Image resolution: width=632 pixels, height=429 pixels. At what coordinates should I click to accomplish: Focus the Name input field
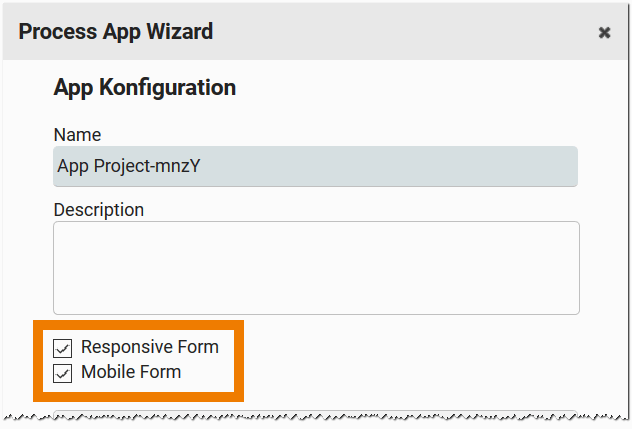[x=315, y=167]
